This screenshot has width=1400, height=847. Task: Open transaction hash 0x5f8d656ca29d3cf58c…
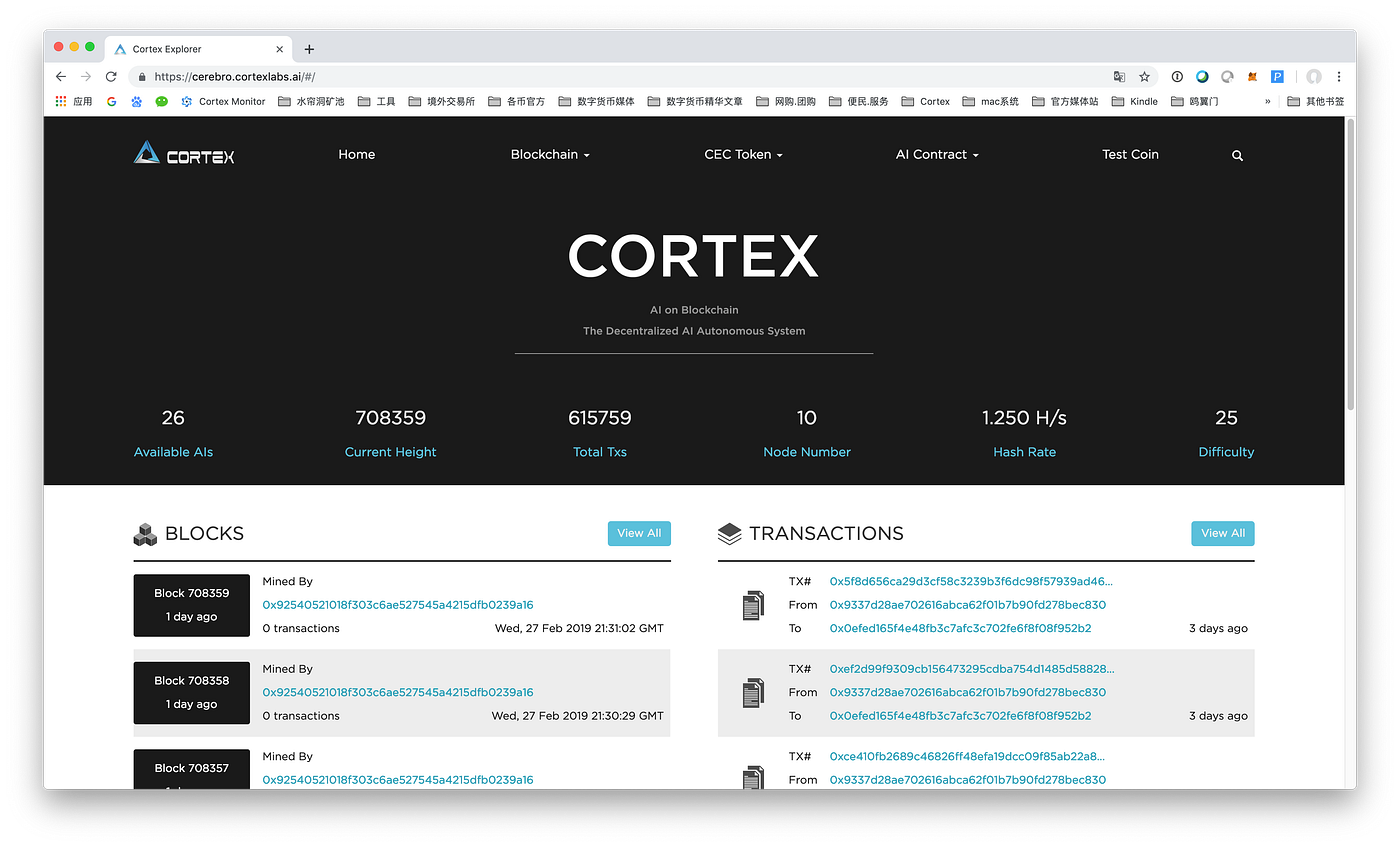coord(971,581)
